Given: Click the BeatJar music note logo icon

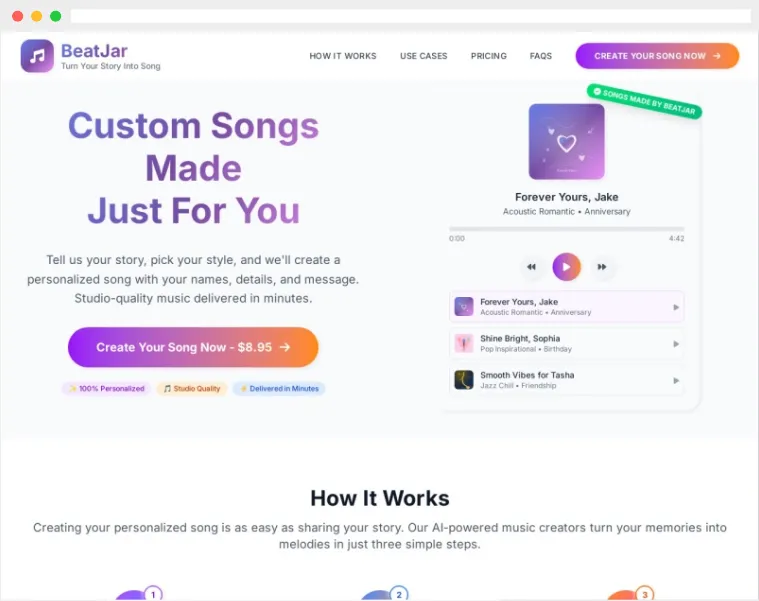Looking at the screenshot, I should (x=37, y=56).
